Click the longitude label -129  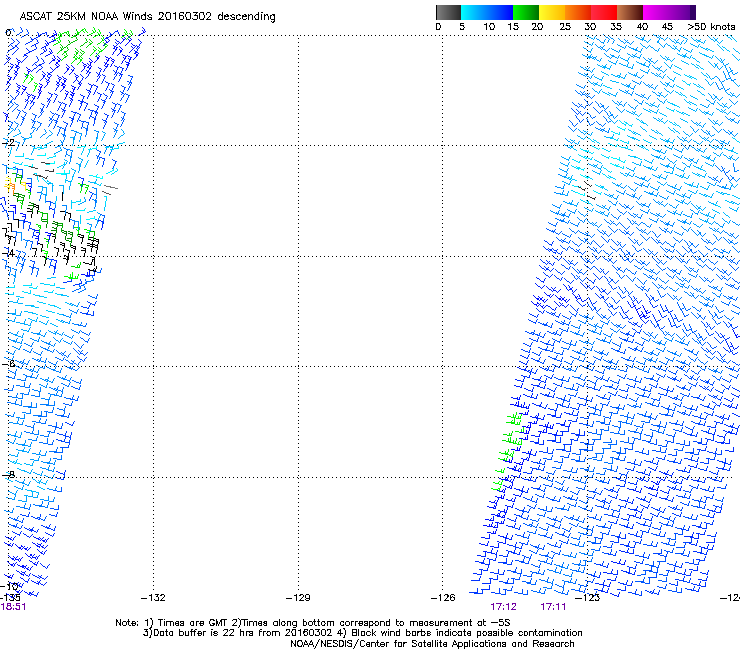[298, 598]
